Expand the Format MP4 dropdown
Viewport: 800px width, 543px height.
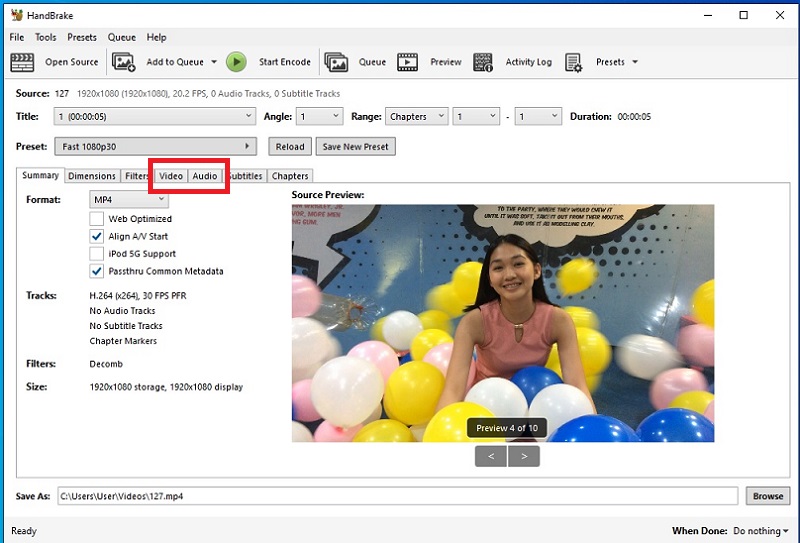pyautogui.click(x=128, y=200)
